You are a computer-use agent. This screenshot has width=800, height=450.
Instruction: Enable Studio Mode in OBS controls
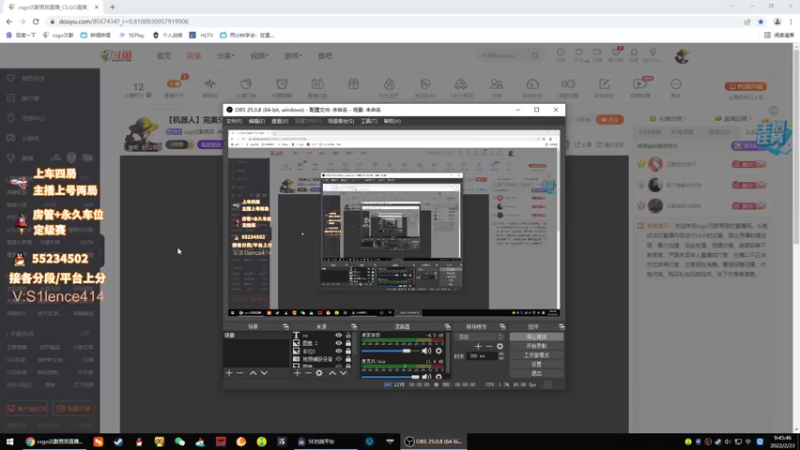tap(536, 355)
